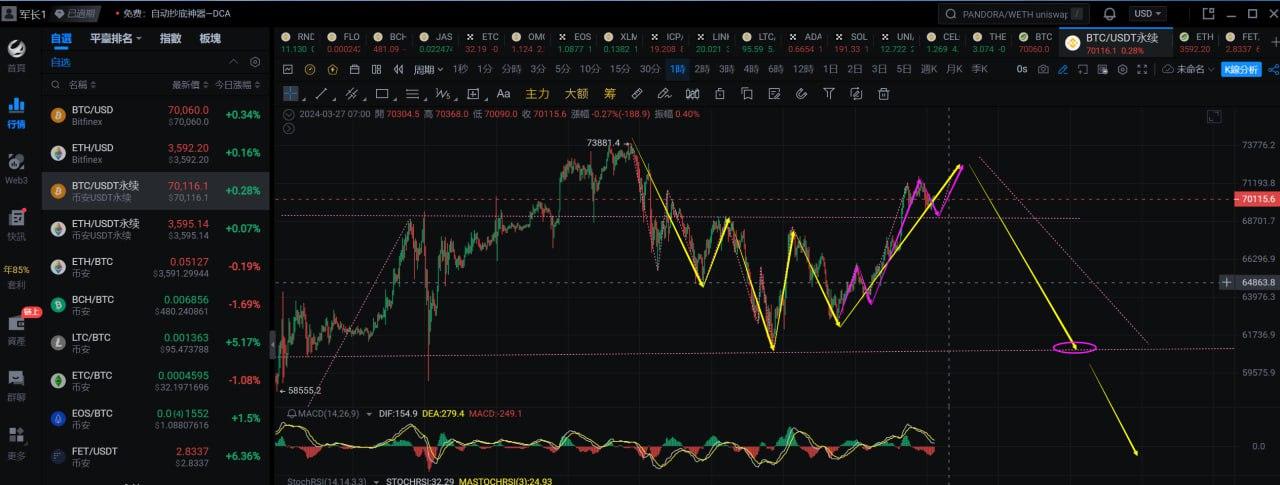This screenshot has height=485, width=1280.
Task: Open the LTC symbol tab
Action: [x=761, y=41]
